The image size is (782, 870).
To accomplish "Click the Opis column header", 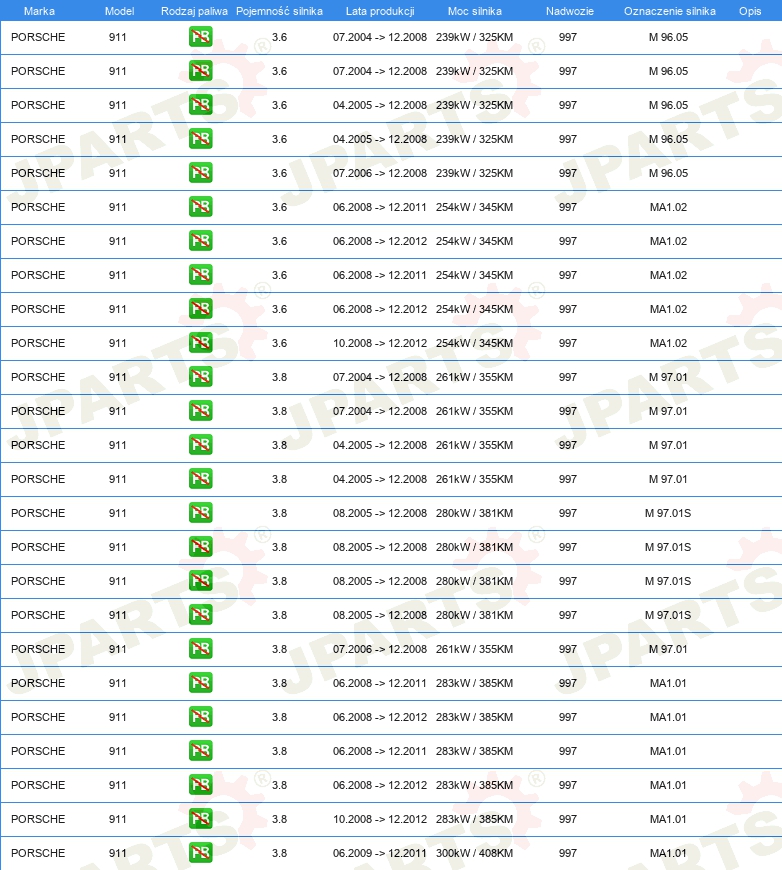I will tap(750, 11).
